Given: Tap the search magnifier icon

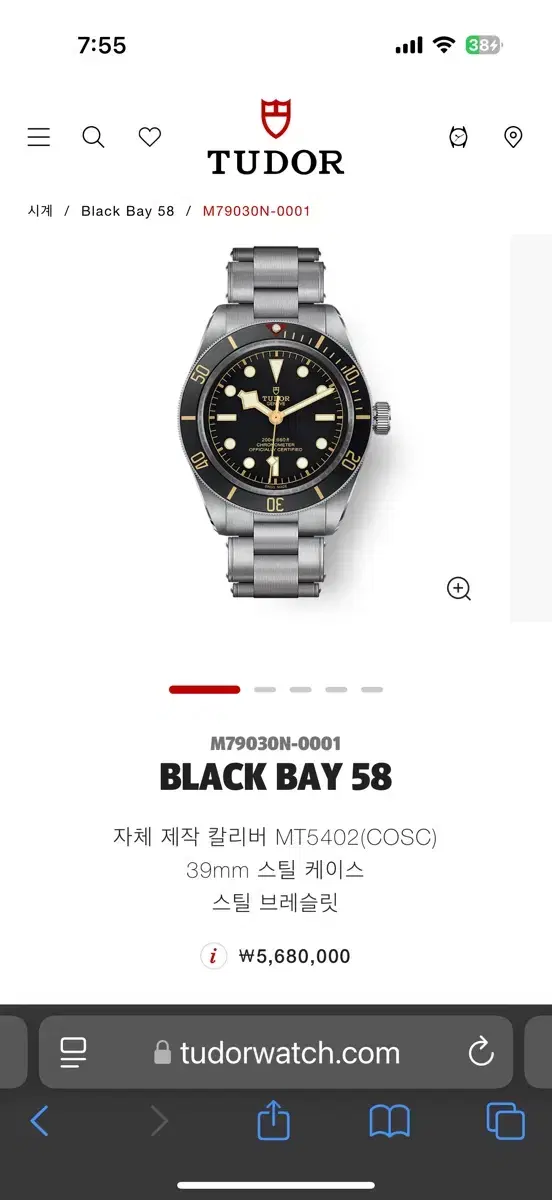Looking at the screenshot, I should click(x=93, y=137).
